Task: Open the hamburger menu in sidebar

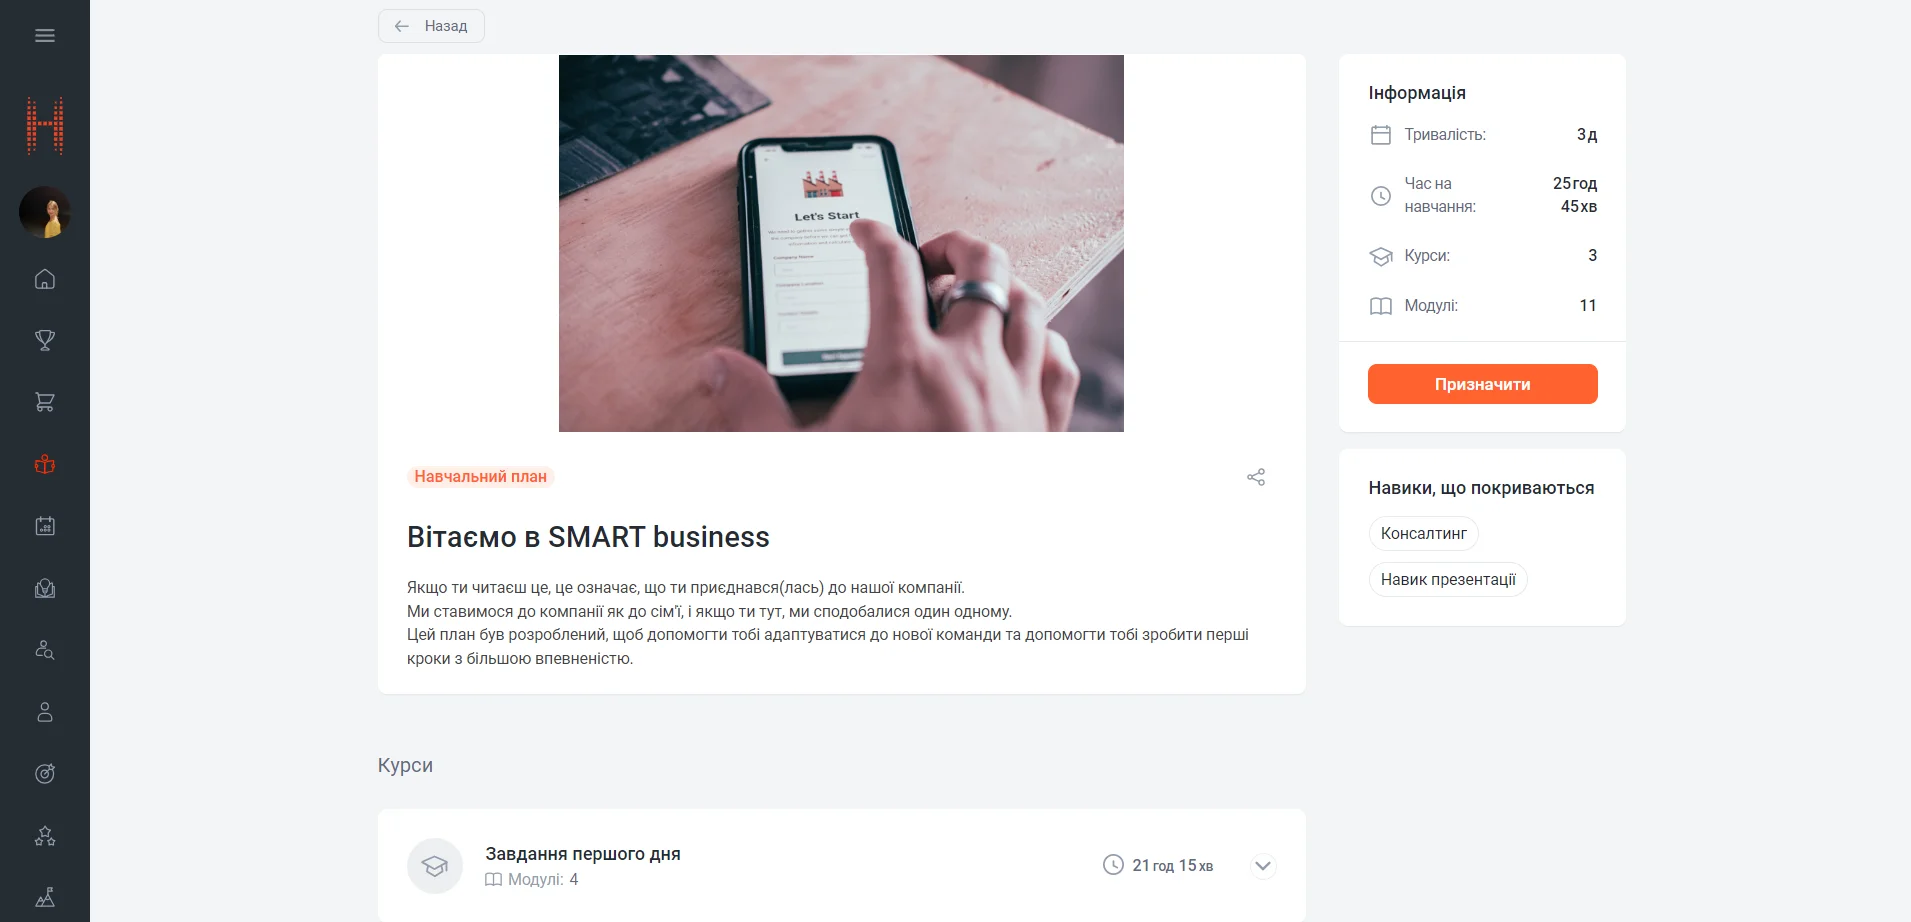Action: pos(45,36)
